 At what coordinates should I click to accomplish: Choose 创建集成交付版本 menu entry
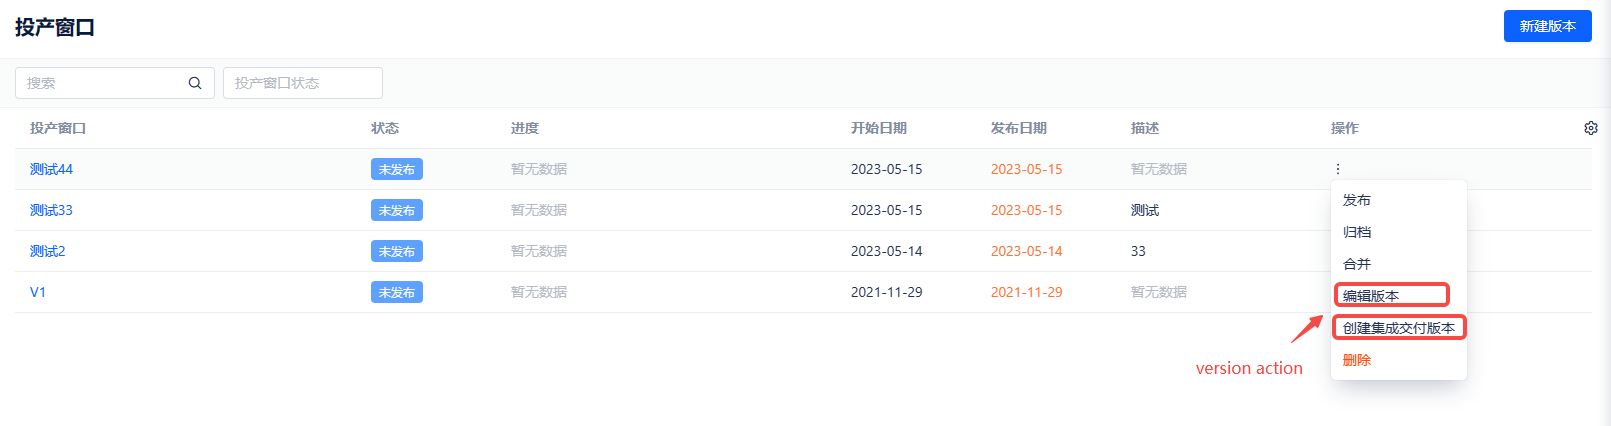pos(1398,328)
